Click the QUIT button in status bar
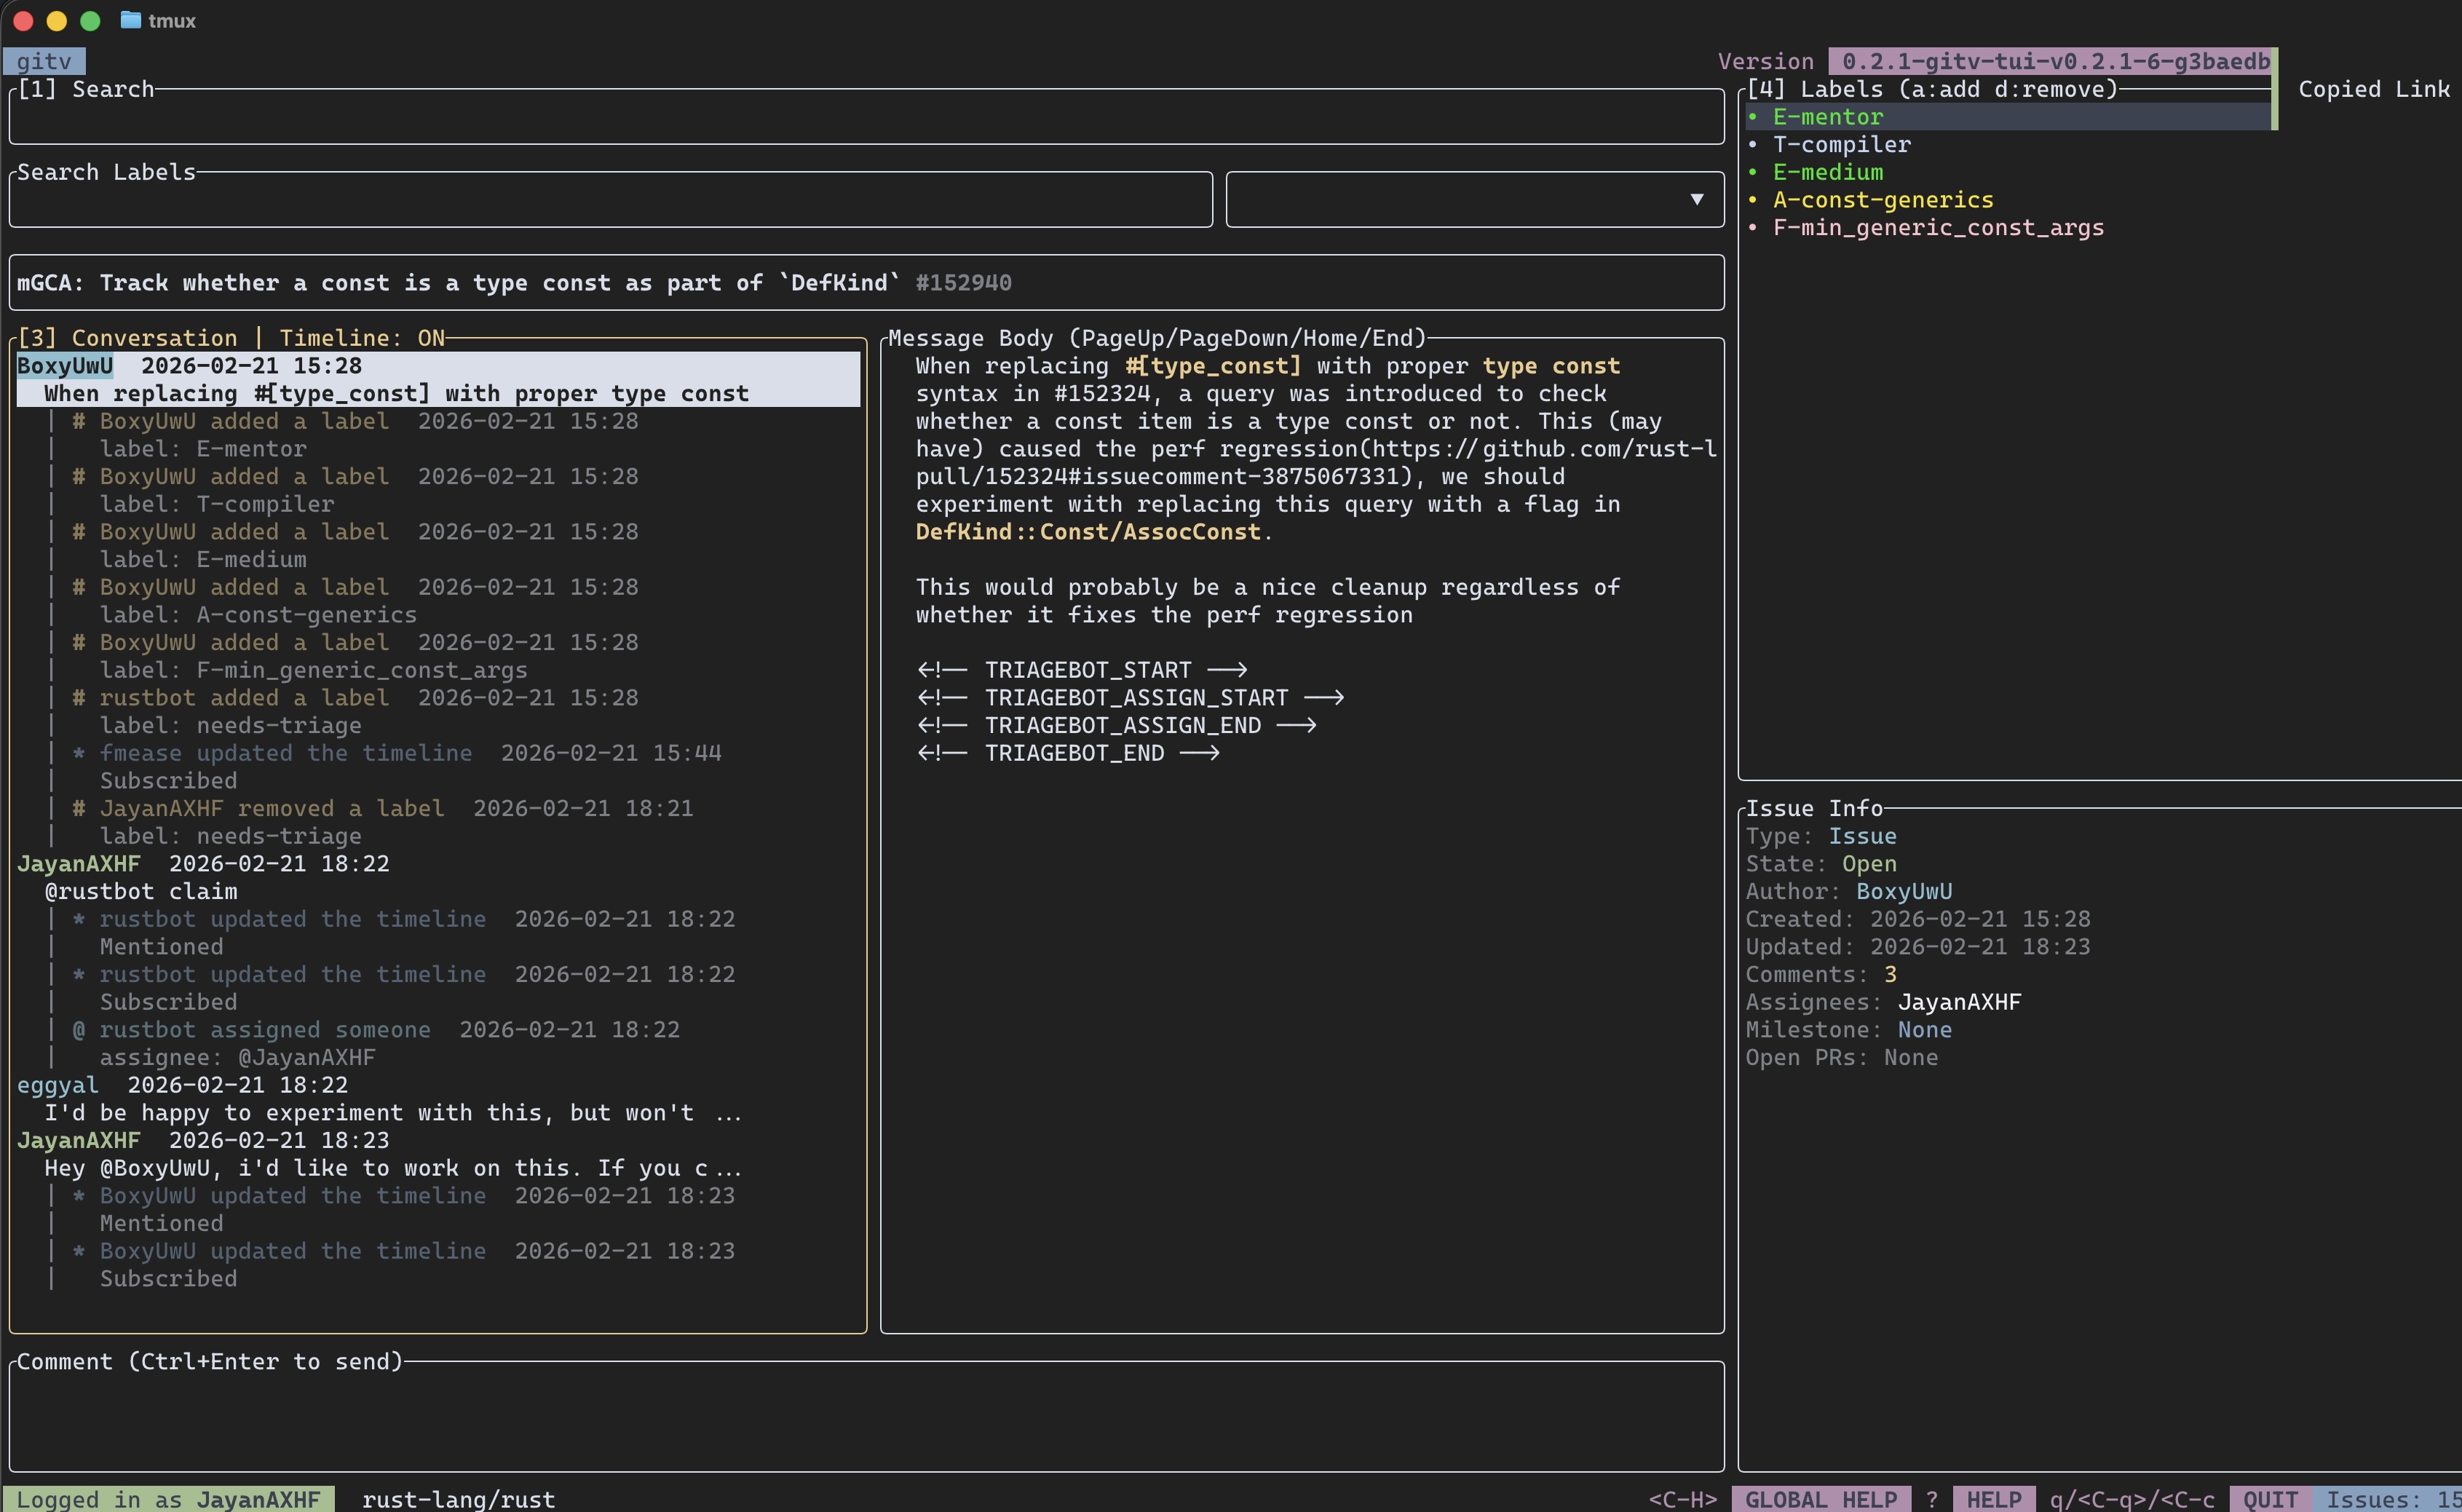 pyautogui.click(x=2270, y=1499)
